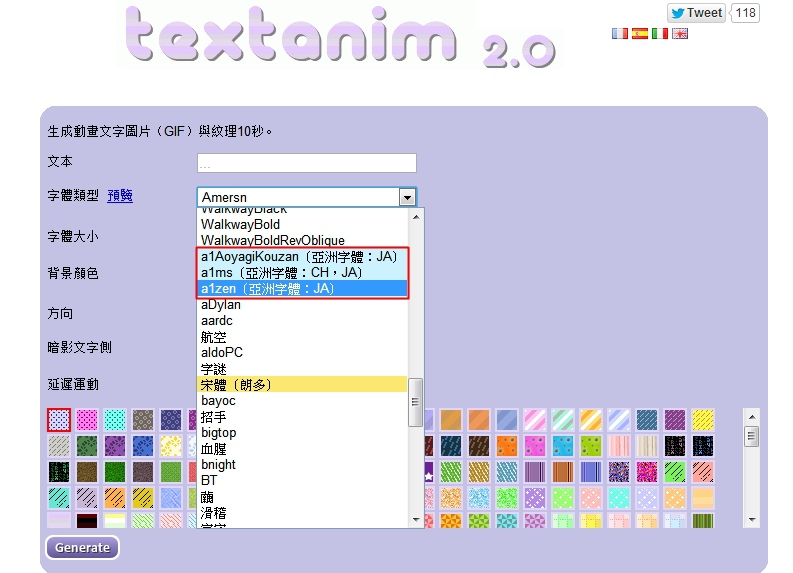Select the hot pink confetti texture
The image size is (793, 573).
point(647,472)
